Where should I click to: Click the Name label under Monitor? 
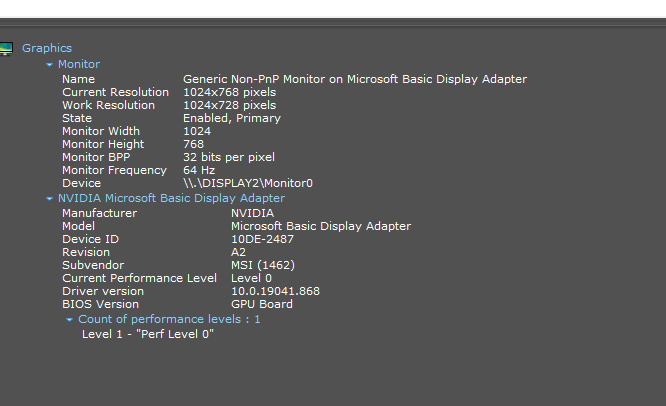pos(79,79)
